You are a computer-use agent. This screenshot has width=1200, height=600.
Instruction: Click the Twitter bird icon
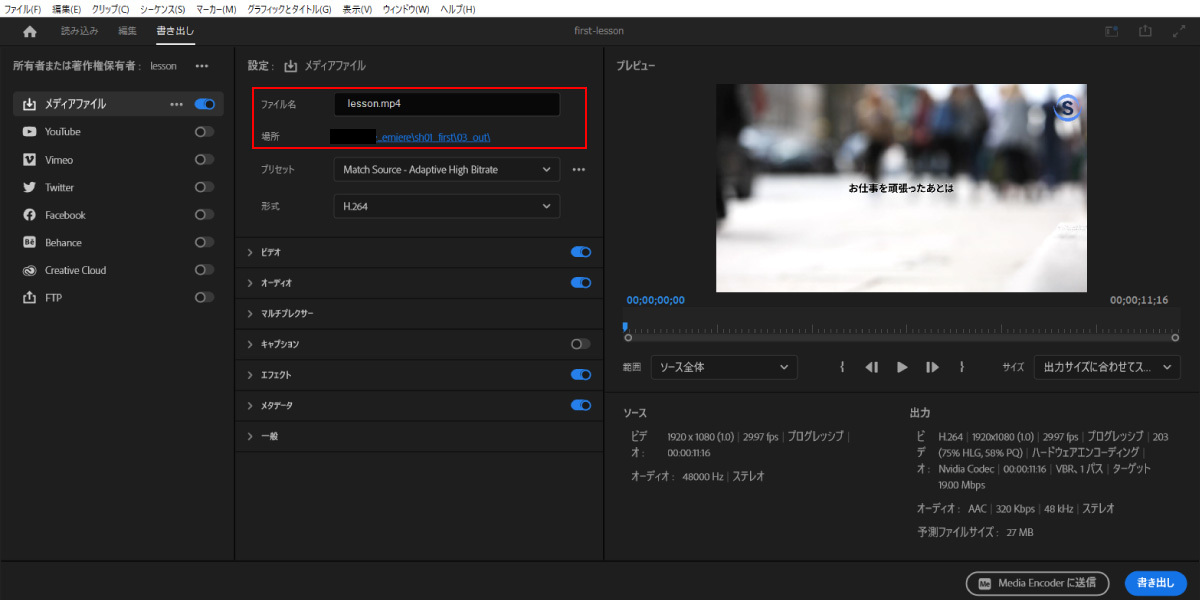pyautogui.click(x=29, y=187)
